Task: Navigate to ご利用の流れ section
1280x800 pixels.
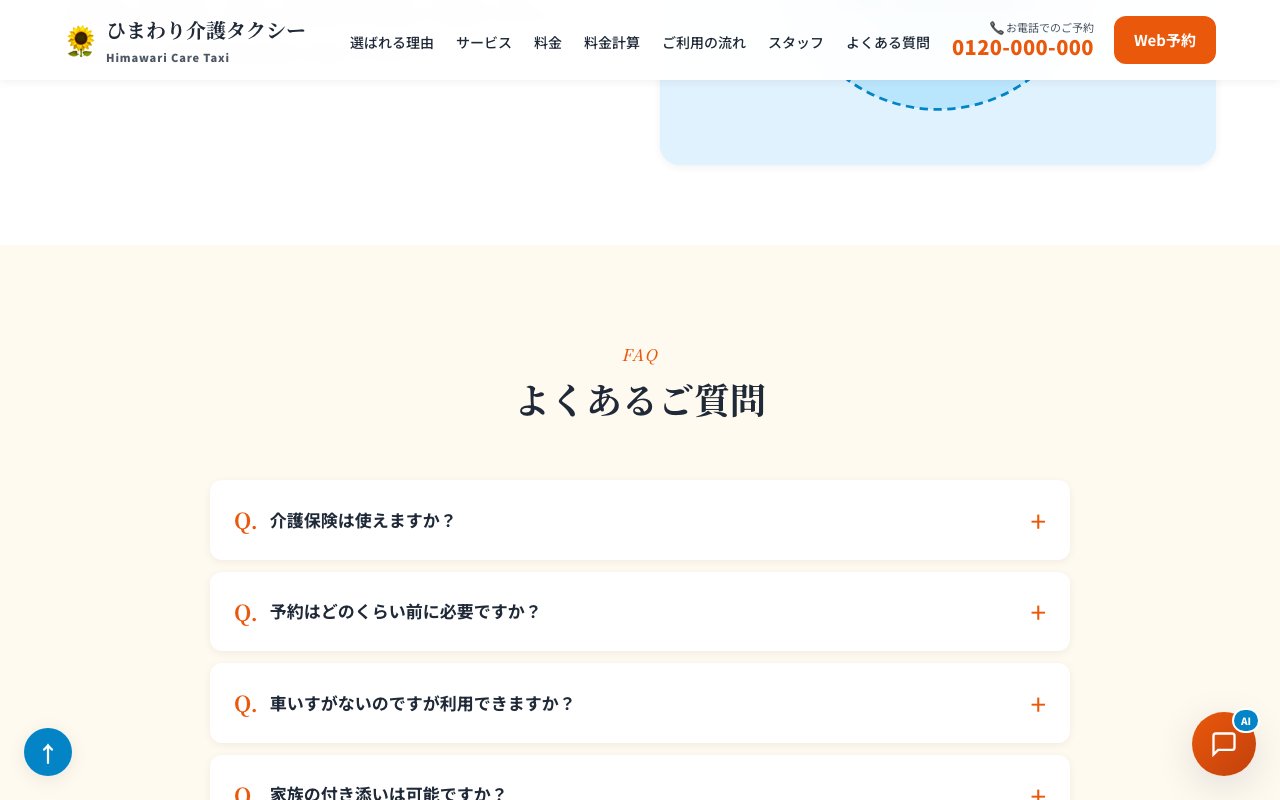Action: tap(704, 42)
